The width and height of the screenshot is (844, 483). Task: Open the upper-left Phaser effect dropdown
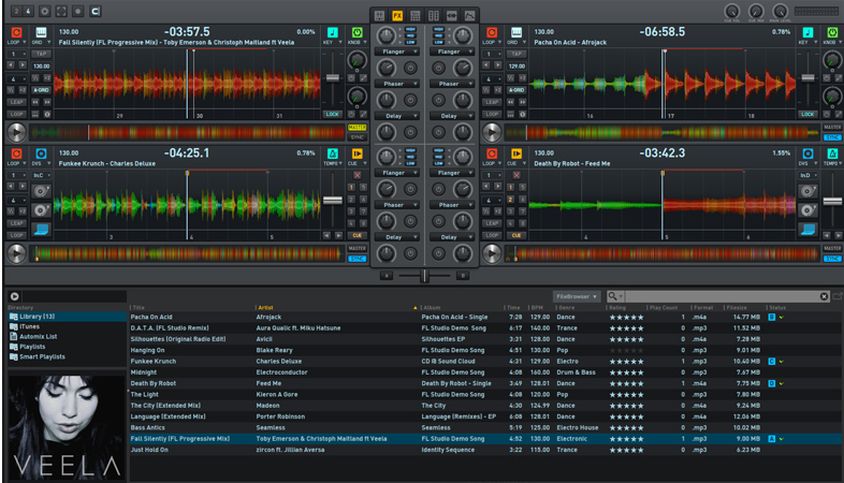click(x=397, y=84)
